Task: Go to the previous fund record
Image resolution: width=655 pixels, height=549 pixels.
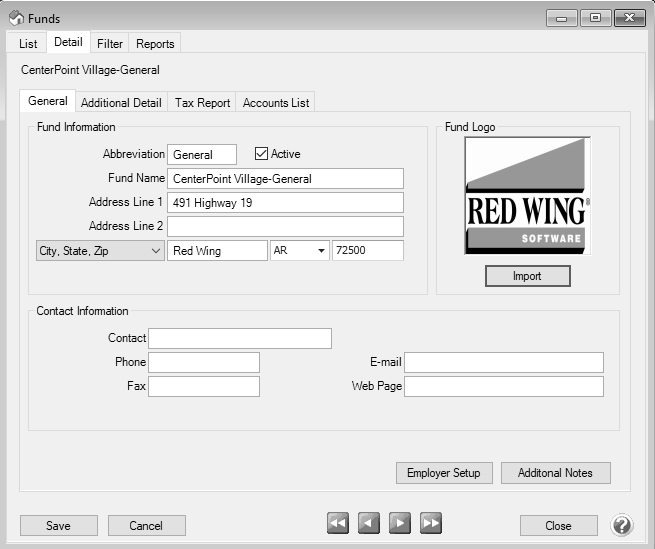Action: tap(369, 524)
